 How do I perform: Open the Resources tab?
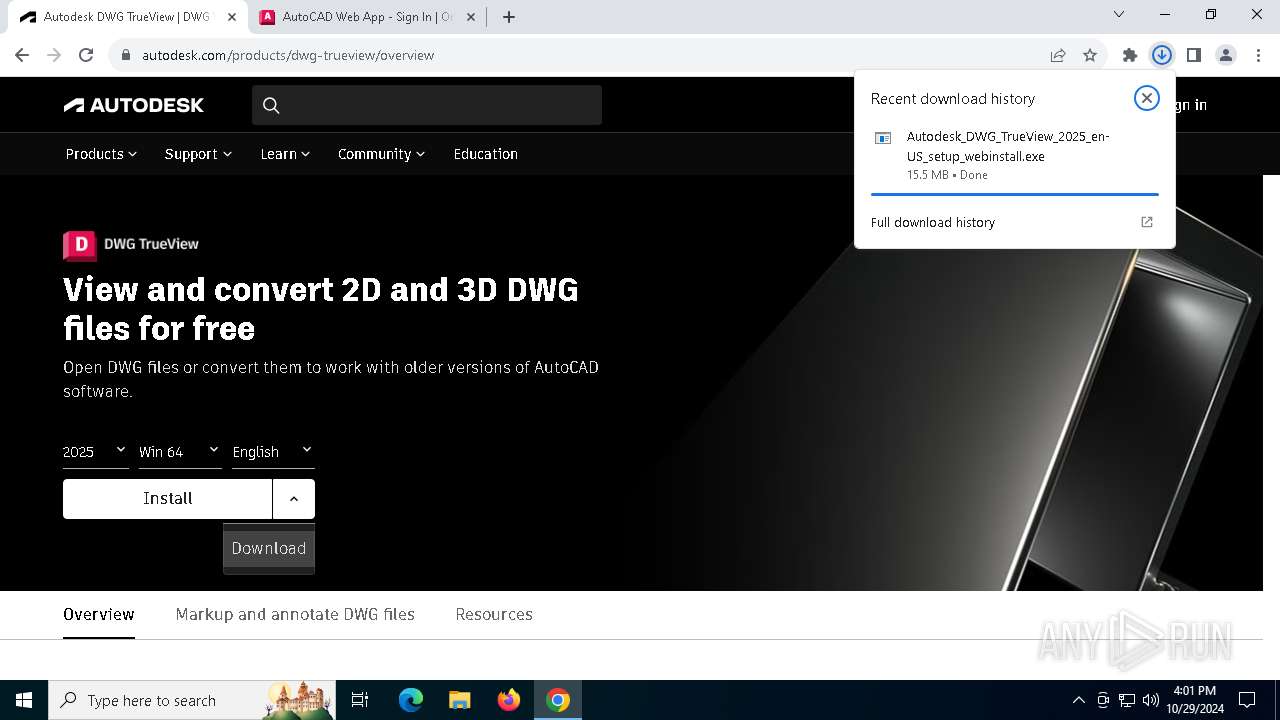point(494,614)
